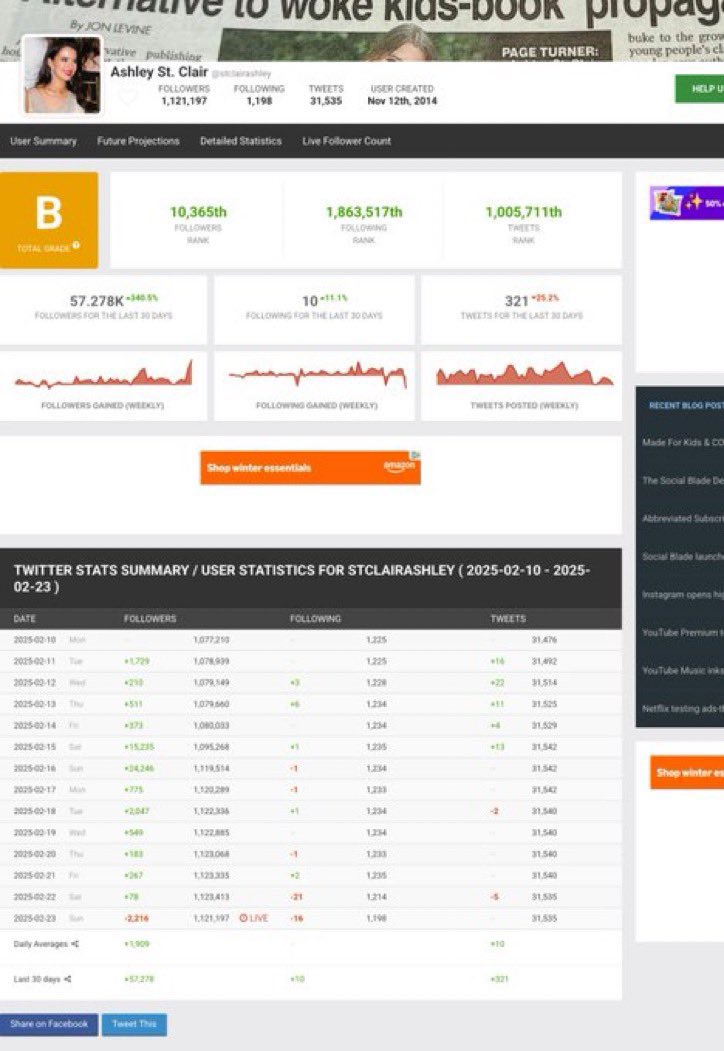The image size is (724, 1051).
Task: Click the Twitter Stats Summary heading
Action: coord(302,578)
